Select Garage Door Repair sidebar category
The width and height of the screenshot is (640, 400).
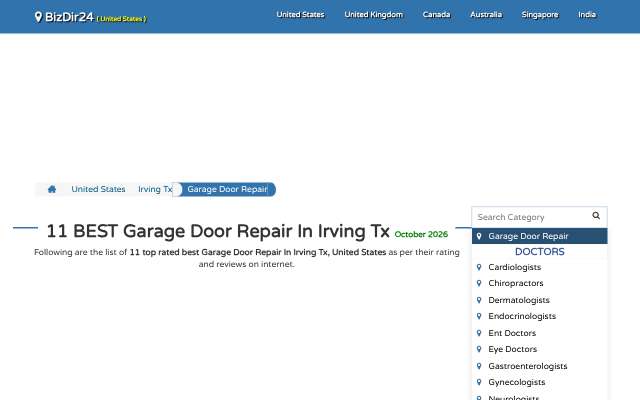click(x=540, y=236)
